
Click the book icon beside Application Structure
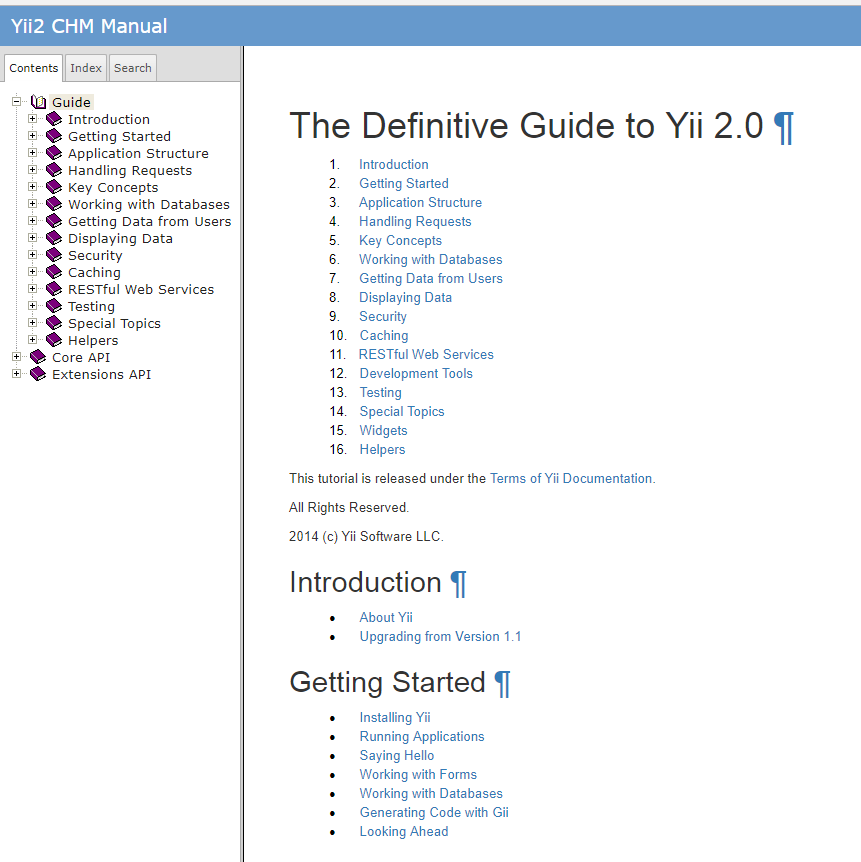[54, 153]
